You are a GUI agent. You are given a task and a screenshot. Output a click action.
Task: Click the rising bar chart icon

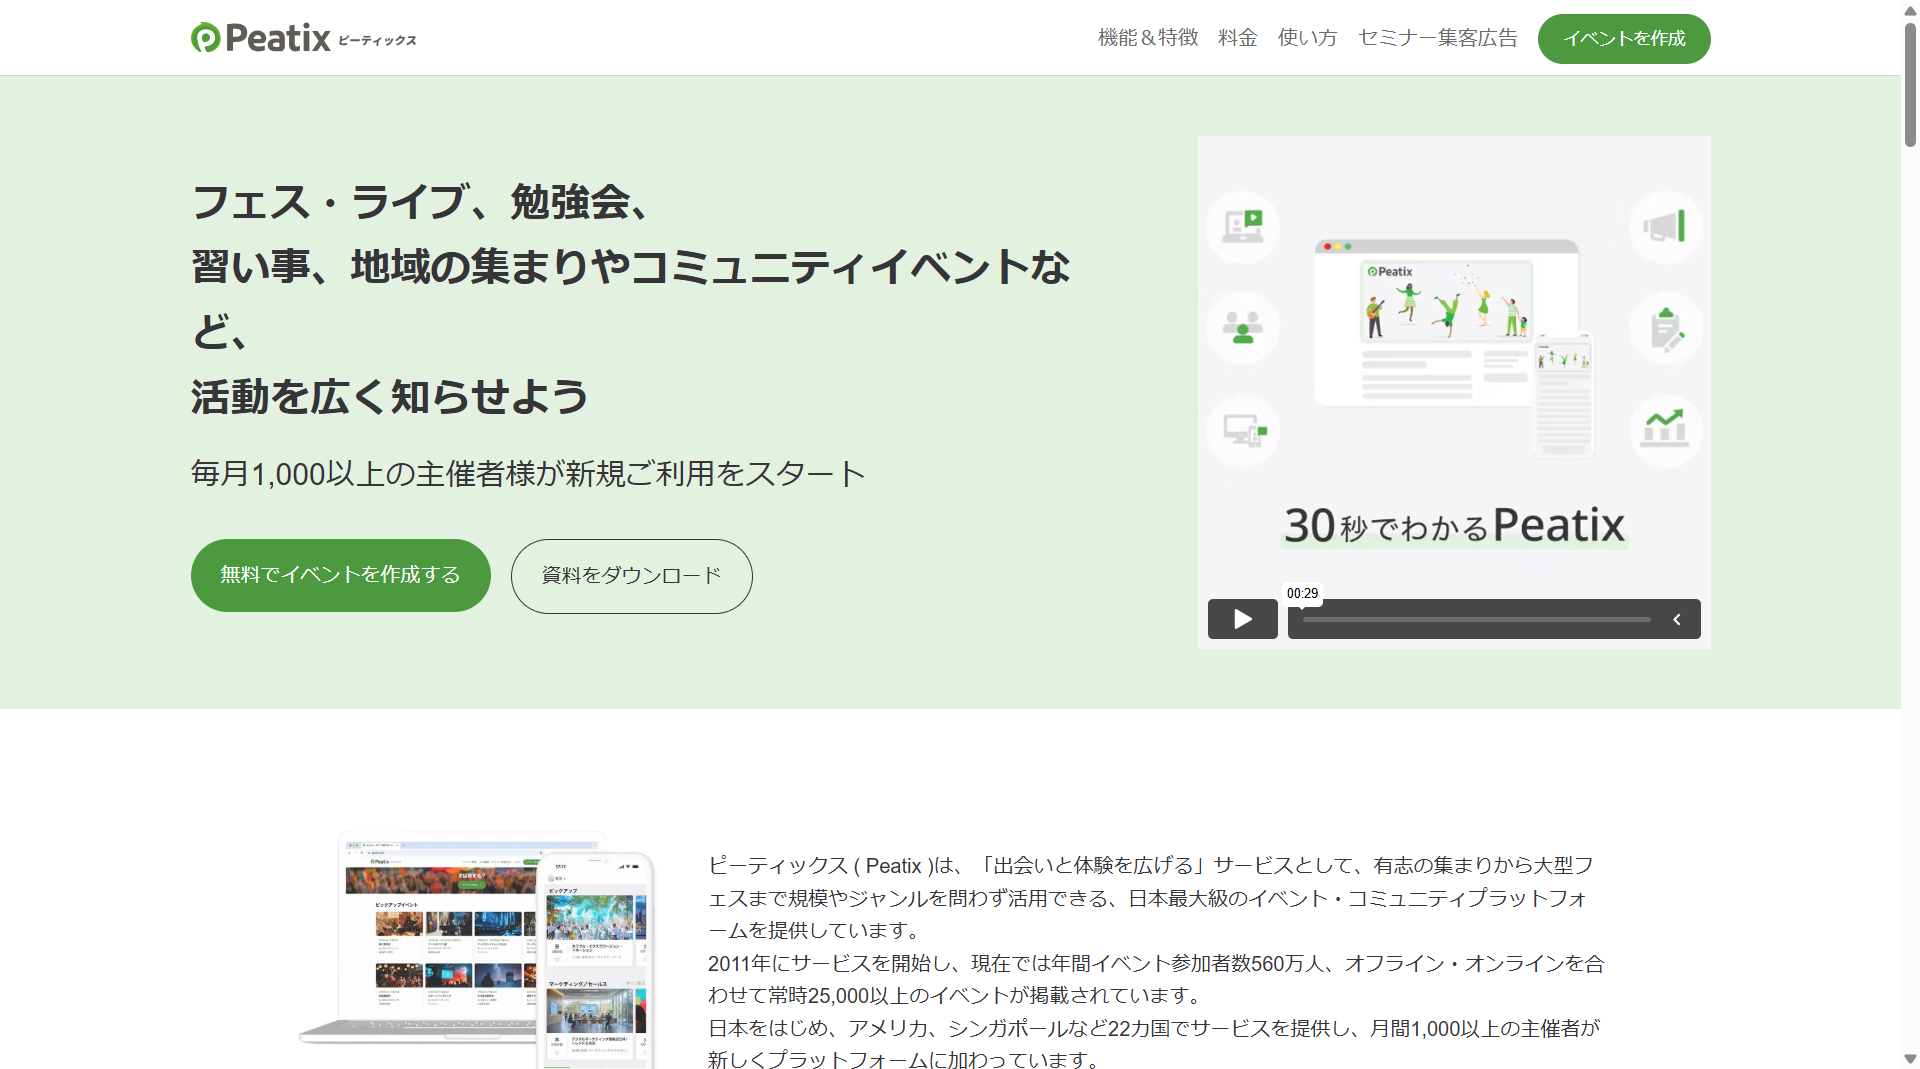pos(1665,429)
